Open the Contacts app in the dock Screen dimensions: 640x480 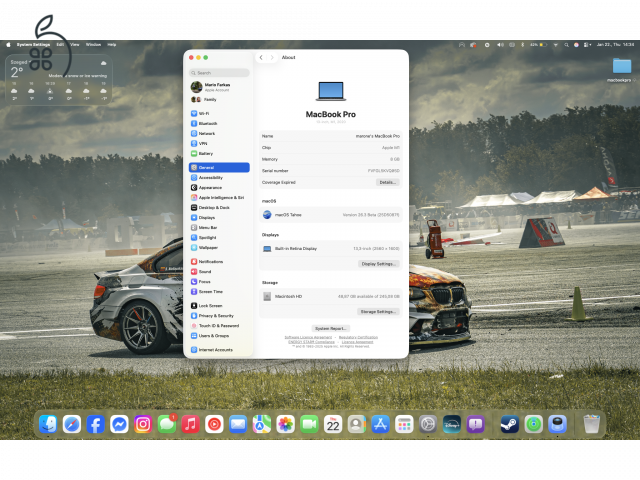(357, 424)
